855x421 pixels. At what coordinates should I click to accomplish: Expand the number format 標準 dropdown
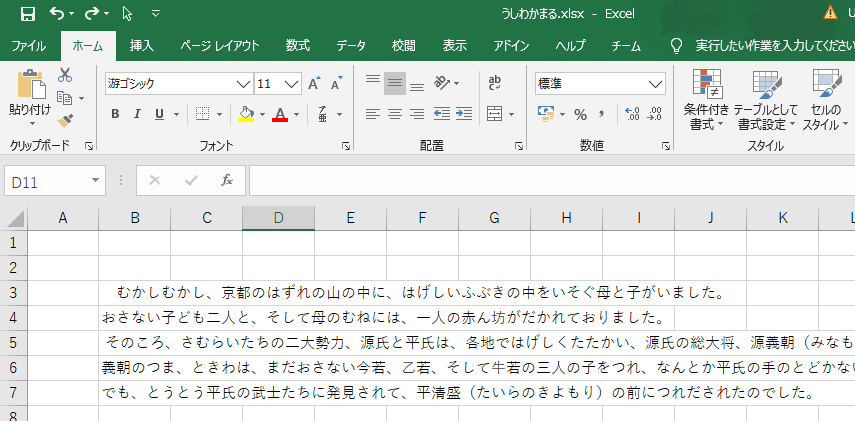(657, 84)
